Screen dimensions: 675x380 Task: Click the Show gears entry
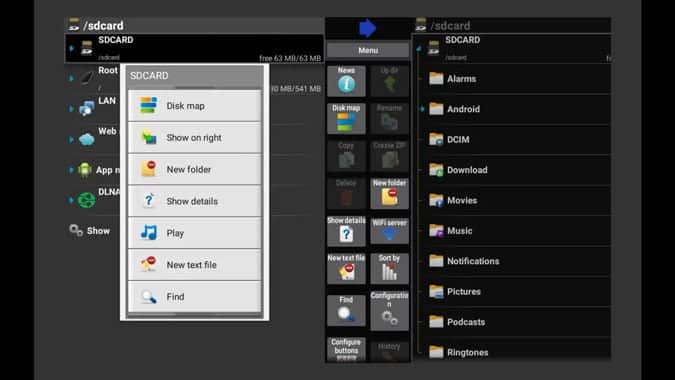[90, 231]
